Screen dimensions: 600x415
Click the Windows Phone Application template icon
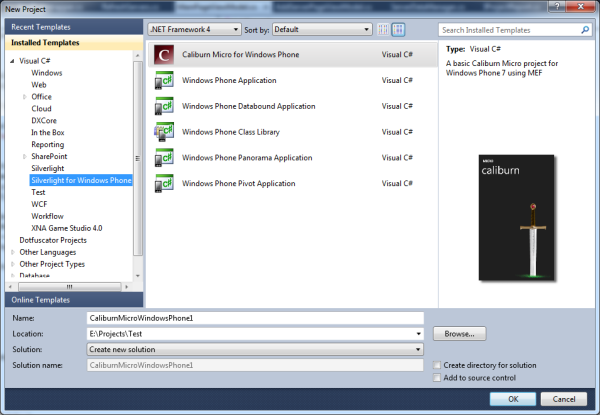pyautogui.click(x=164, y=80)
